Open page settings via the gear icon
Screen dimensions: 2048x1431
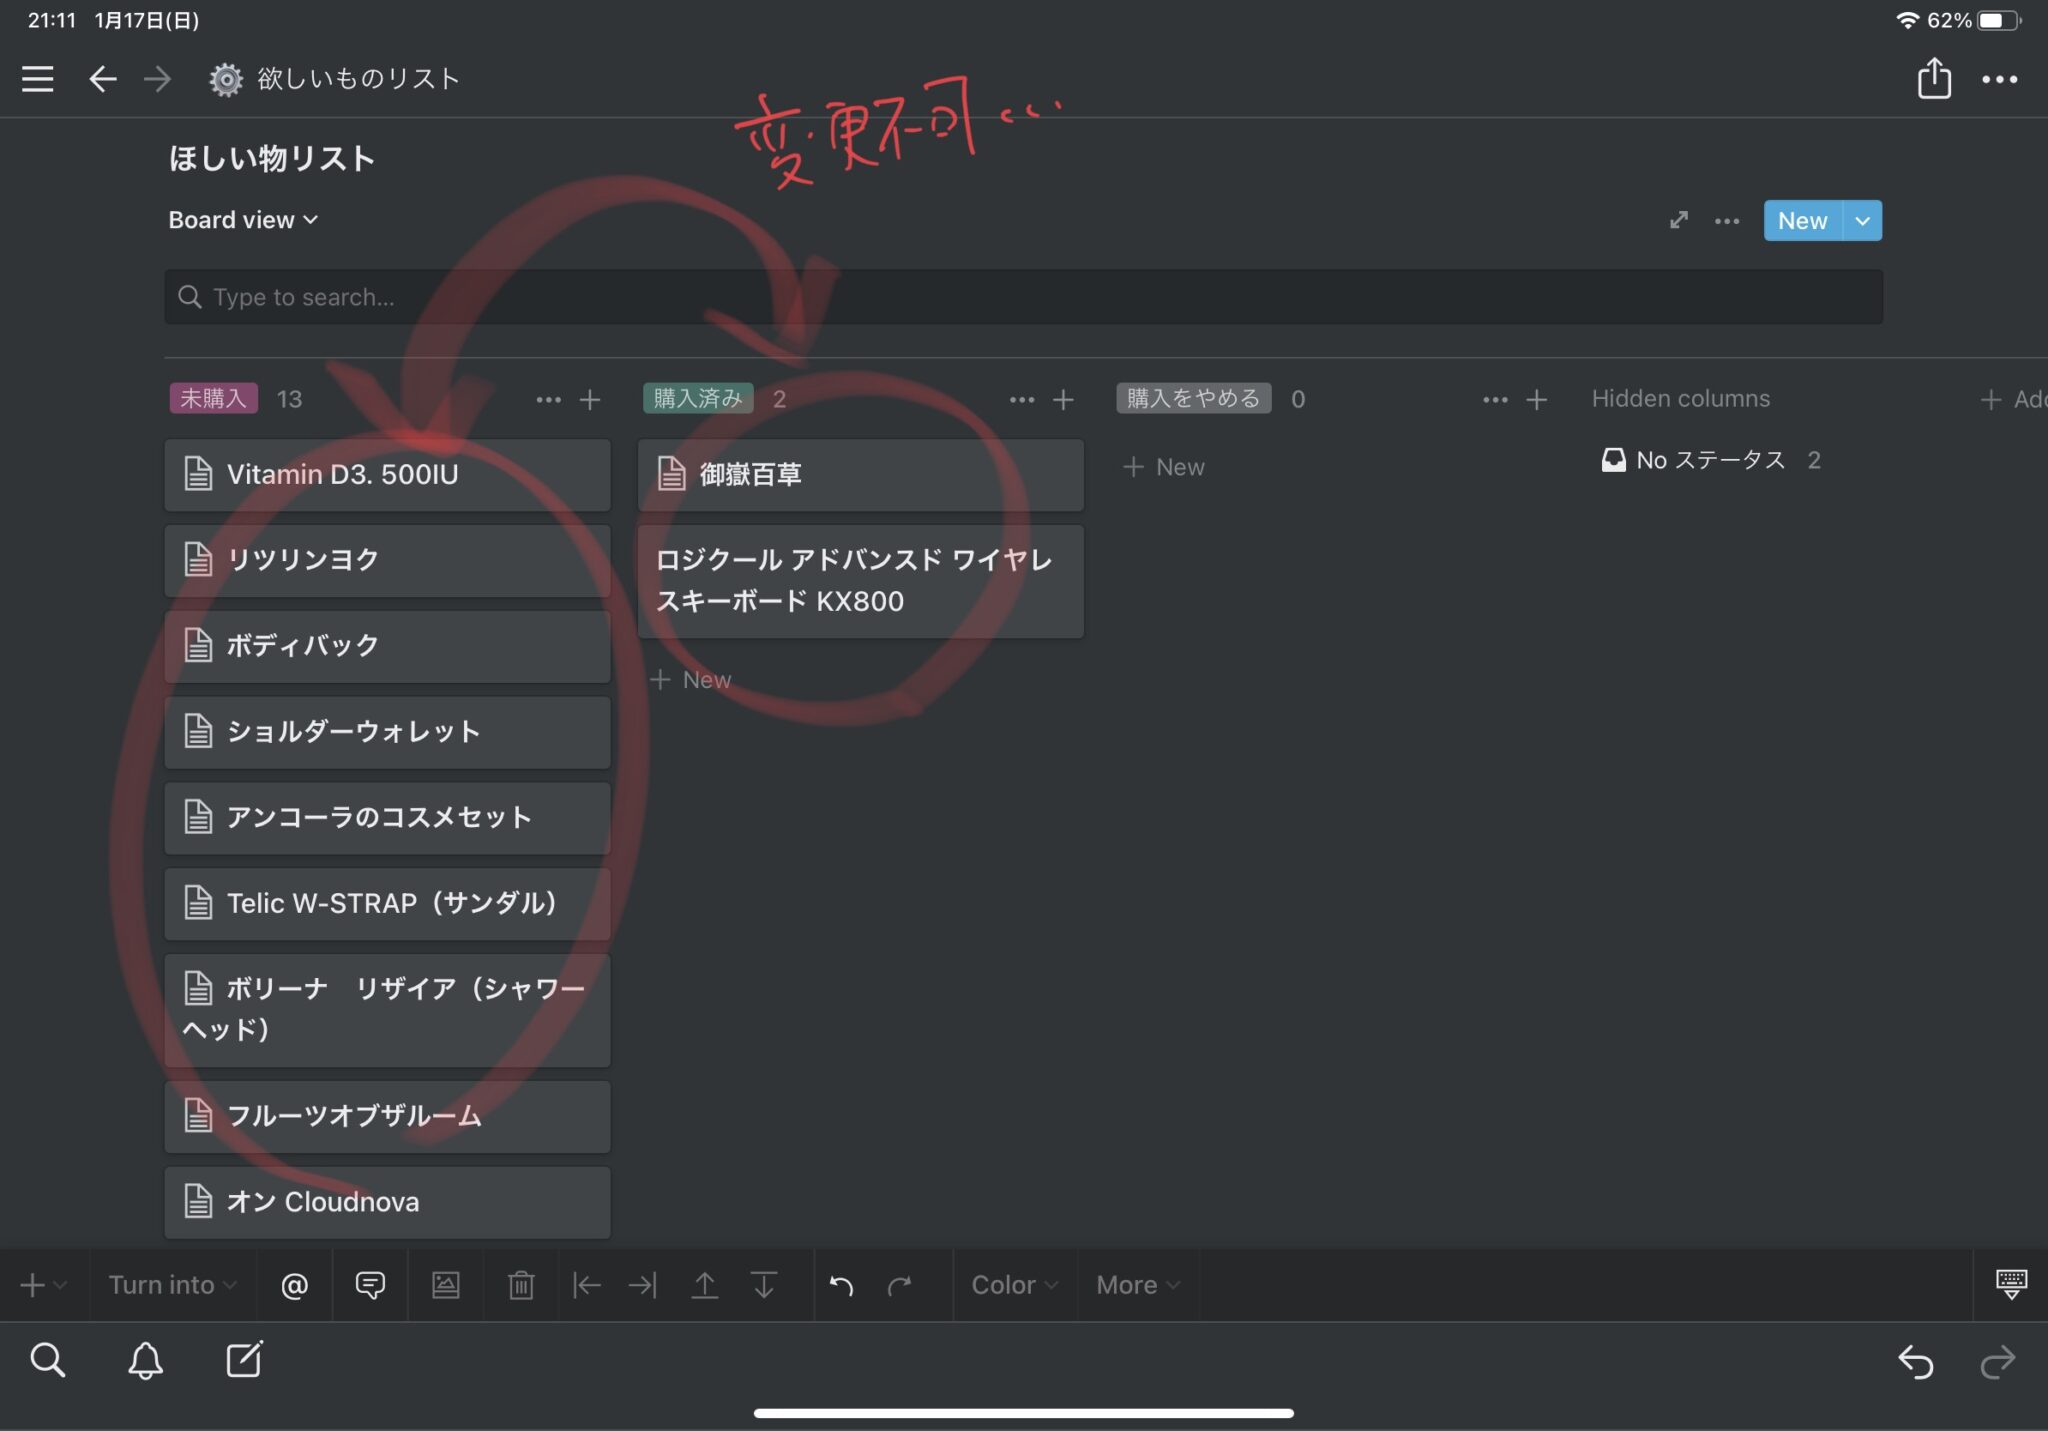pos(226,79)
